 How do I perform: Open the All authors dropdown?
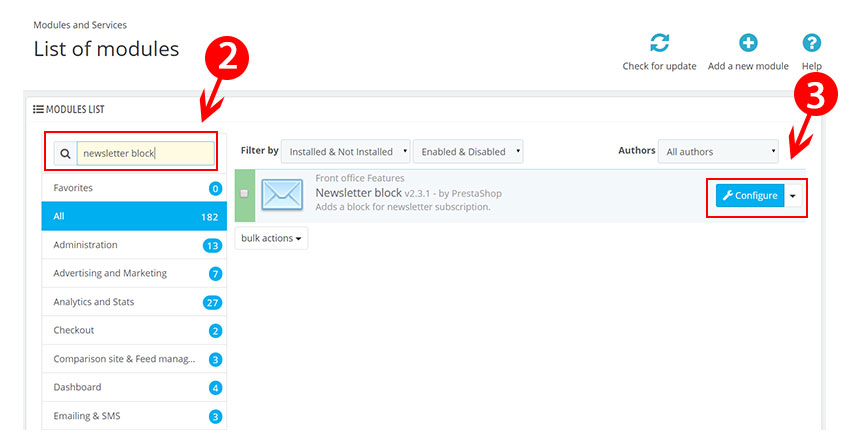[x=718, y=152]
